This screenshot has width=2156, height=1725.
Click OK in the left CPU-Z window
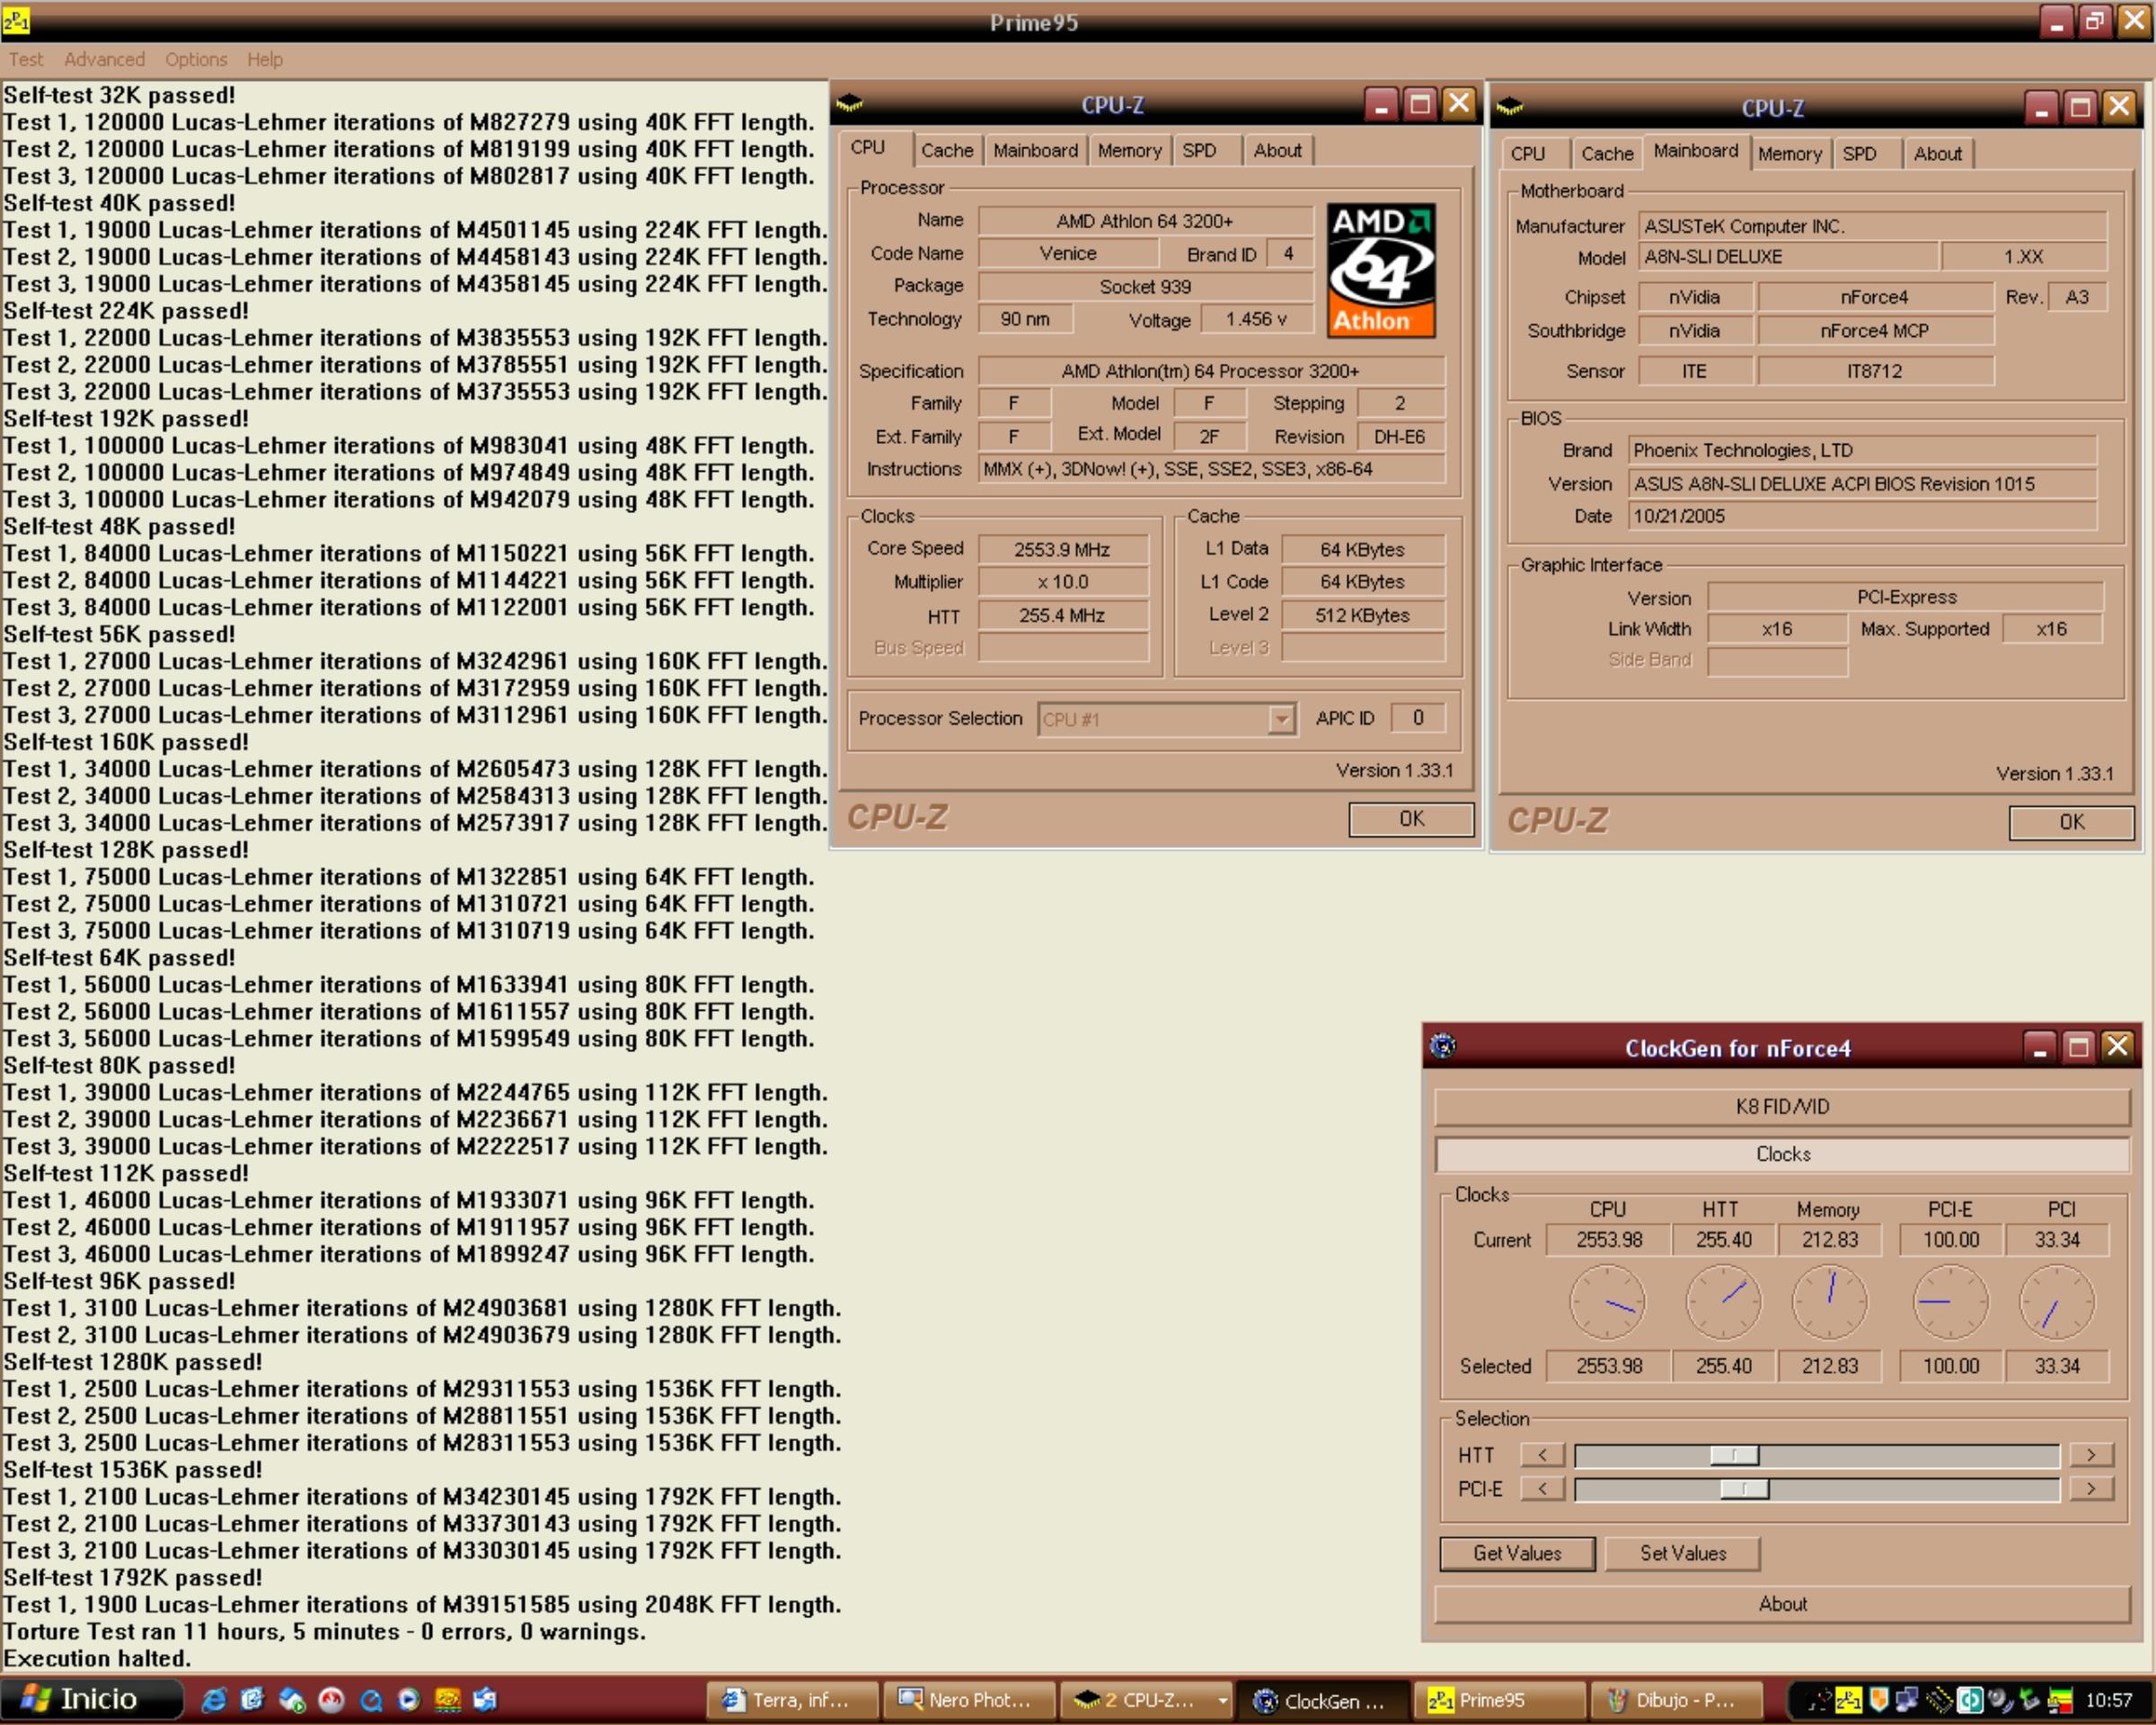tap(1410, 819)
